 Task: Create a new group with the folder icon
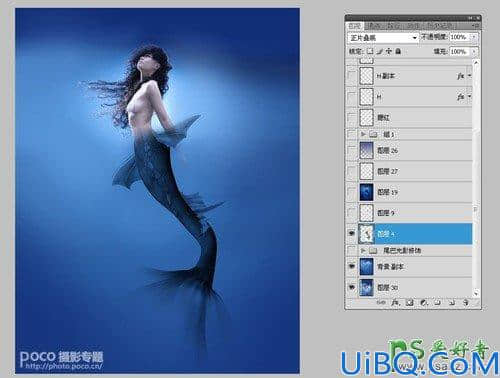[x=438, y=303]
